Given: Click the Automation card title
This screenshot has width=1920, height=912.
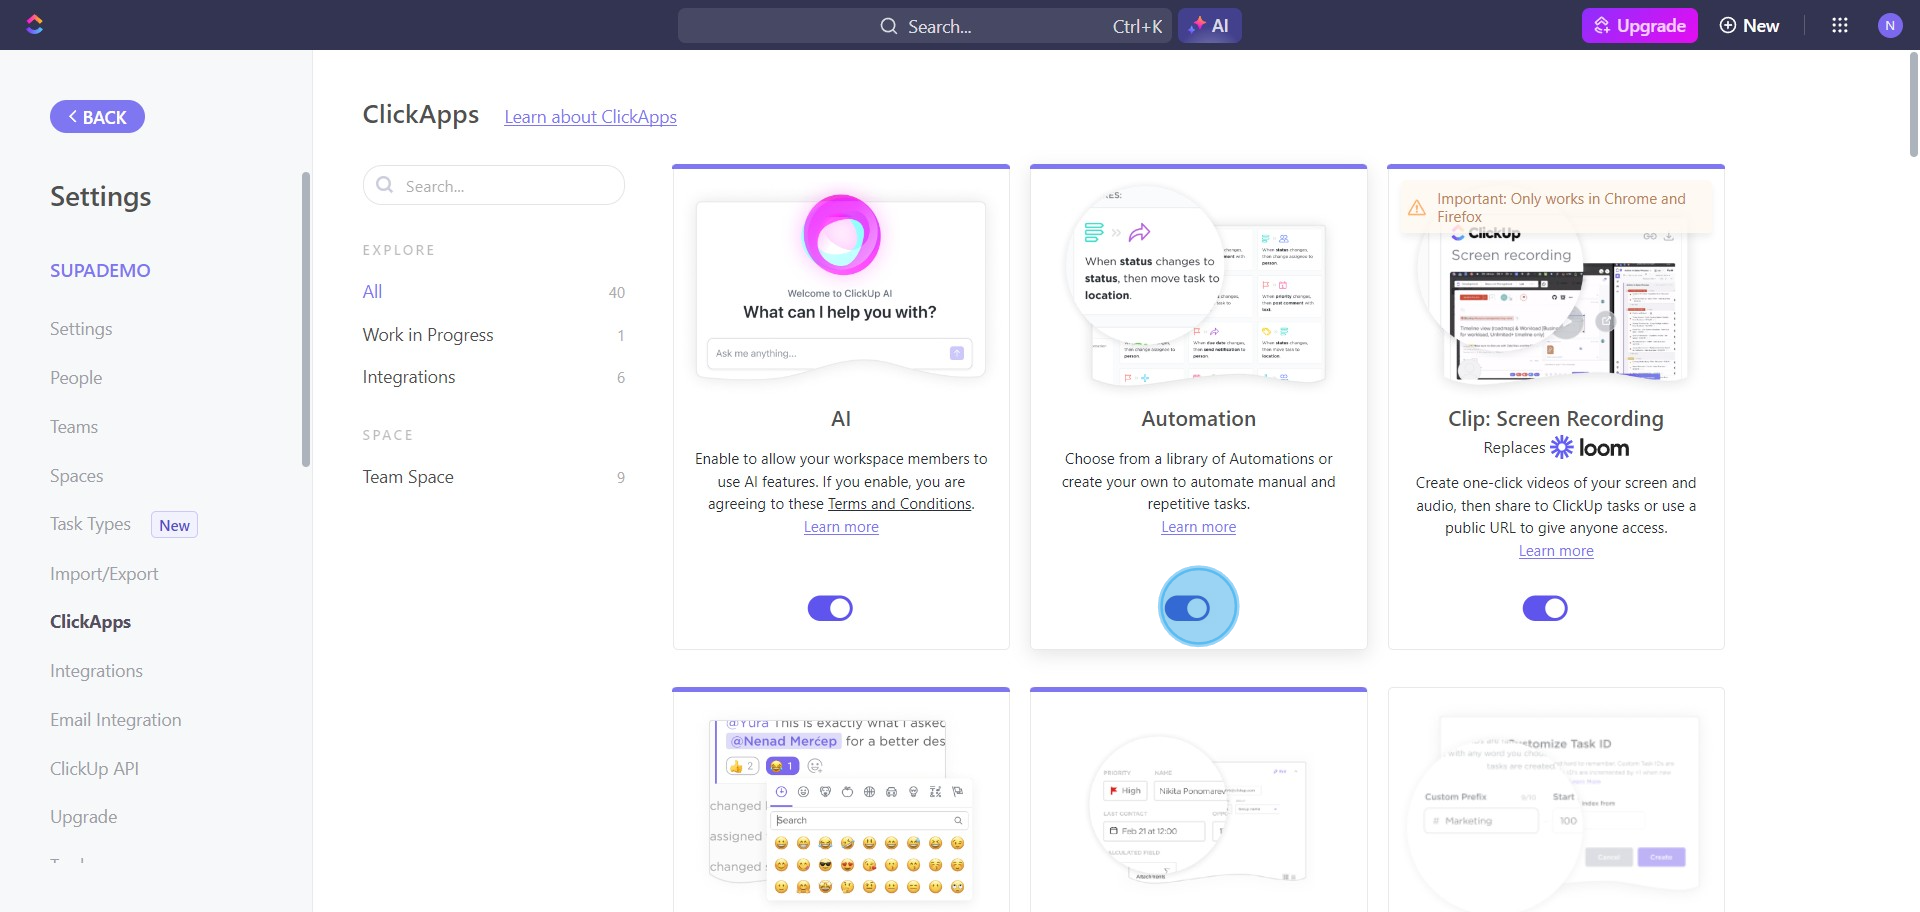Looking at the screenshot, I should (1198, 419).
